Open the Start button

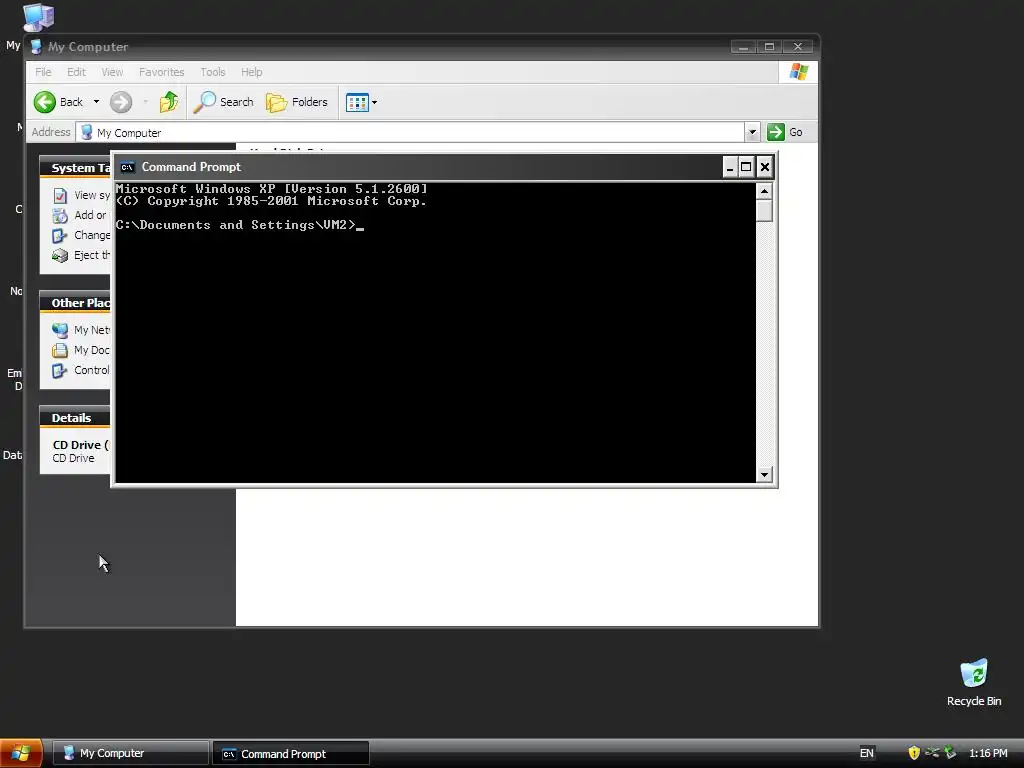[x=21, y=754]
